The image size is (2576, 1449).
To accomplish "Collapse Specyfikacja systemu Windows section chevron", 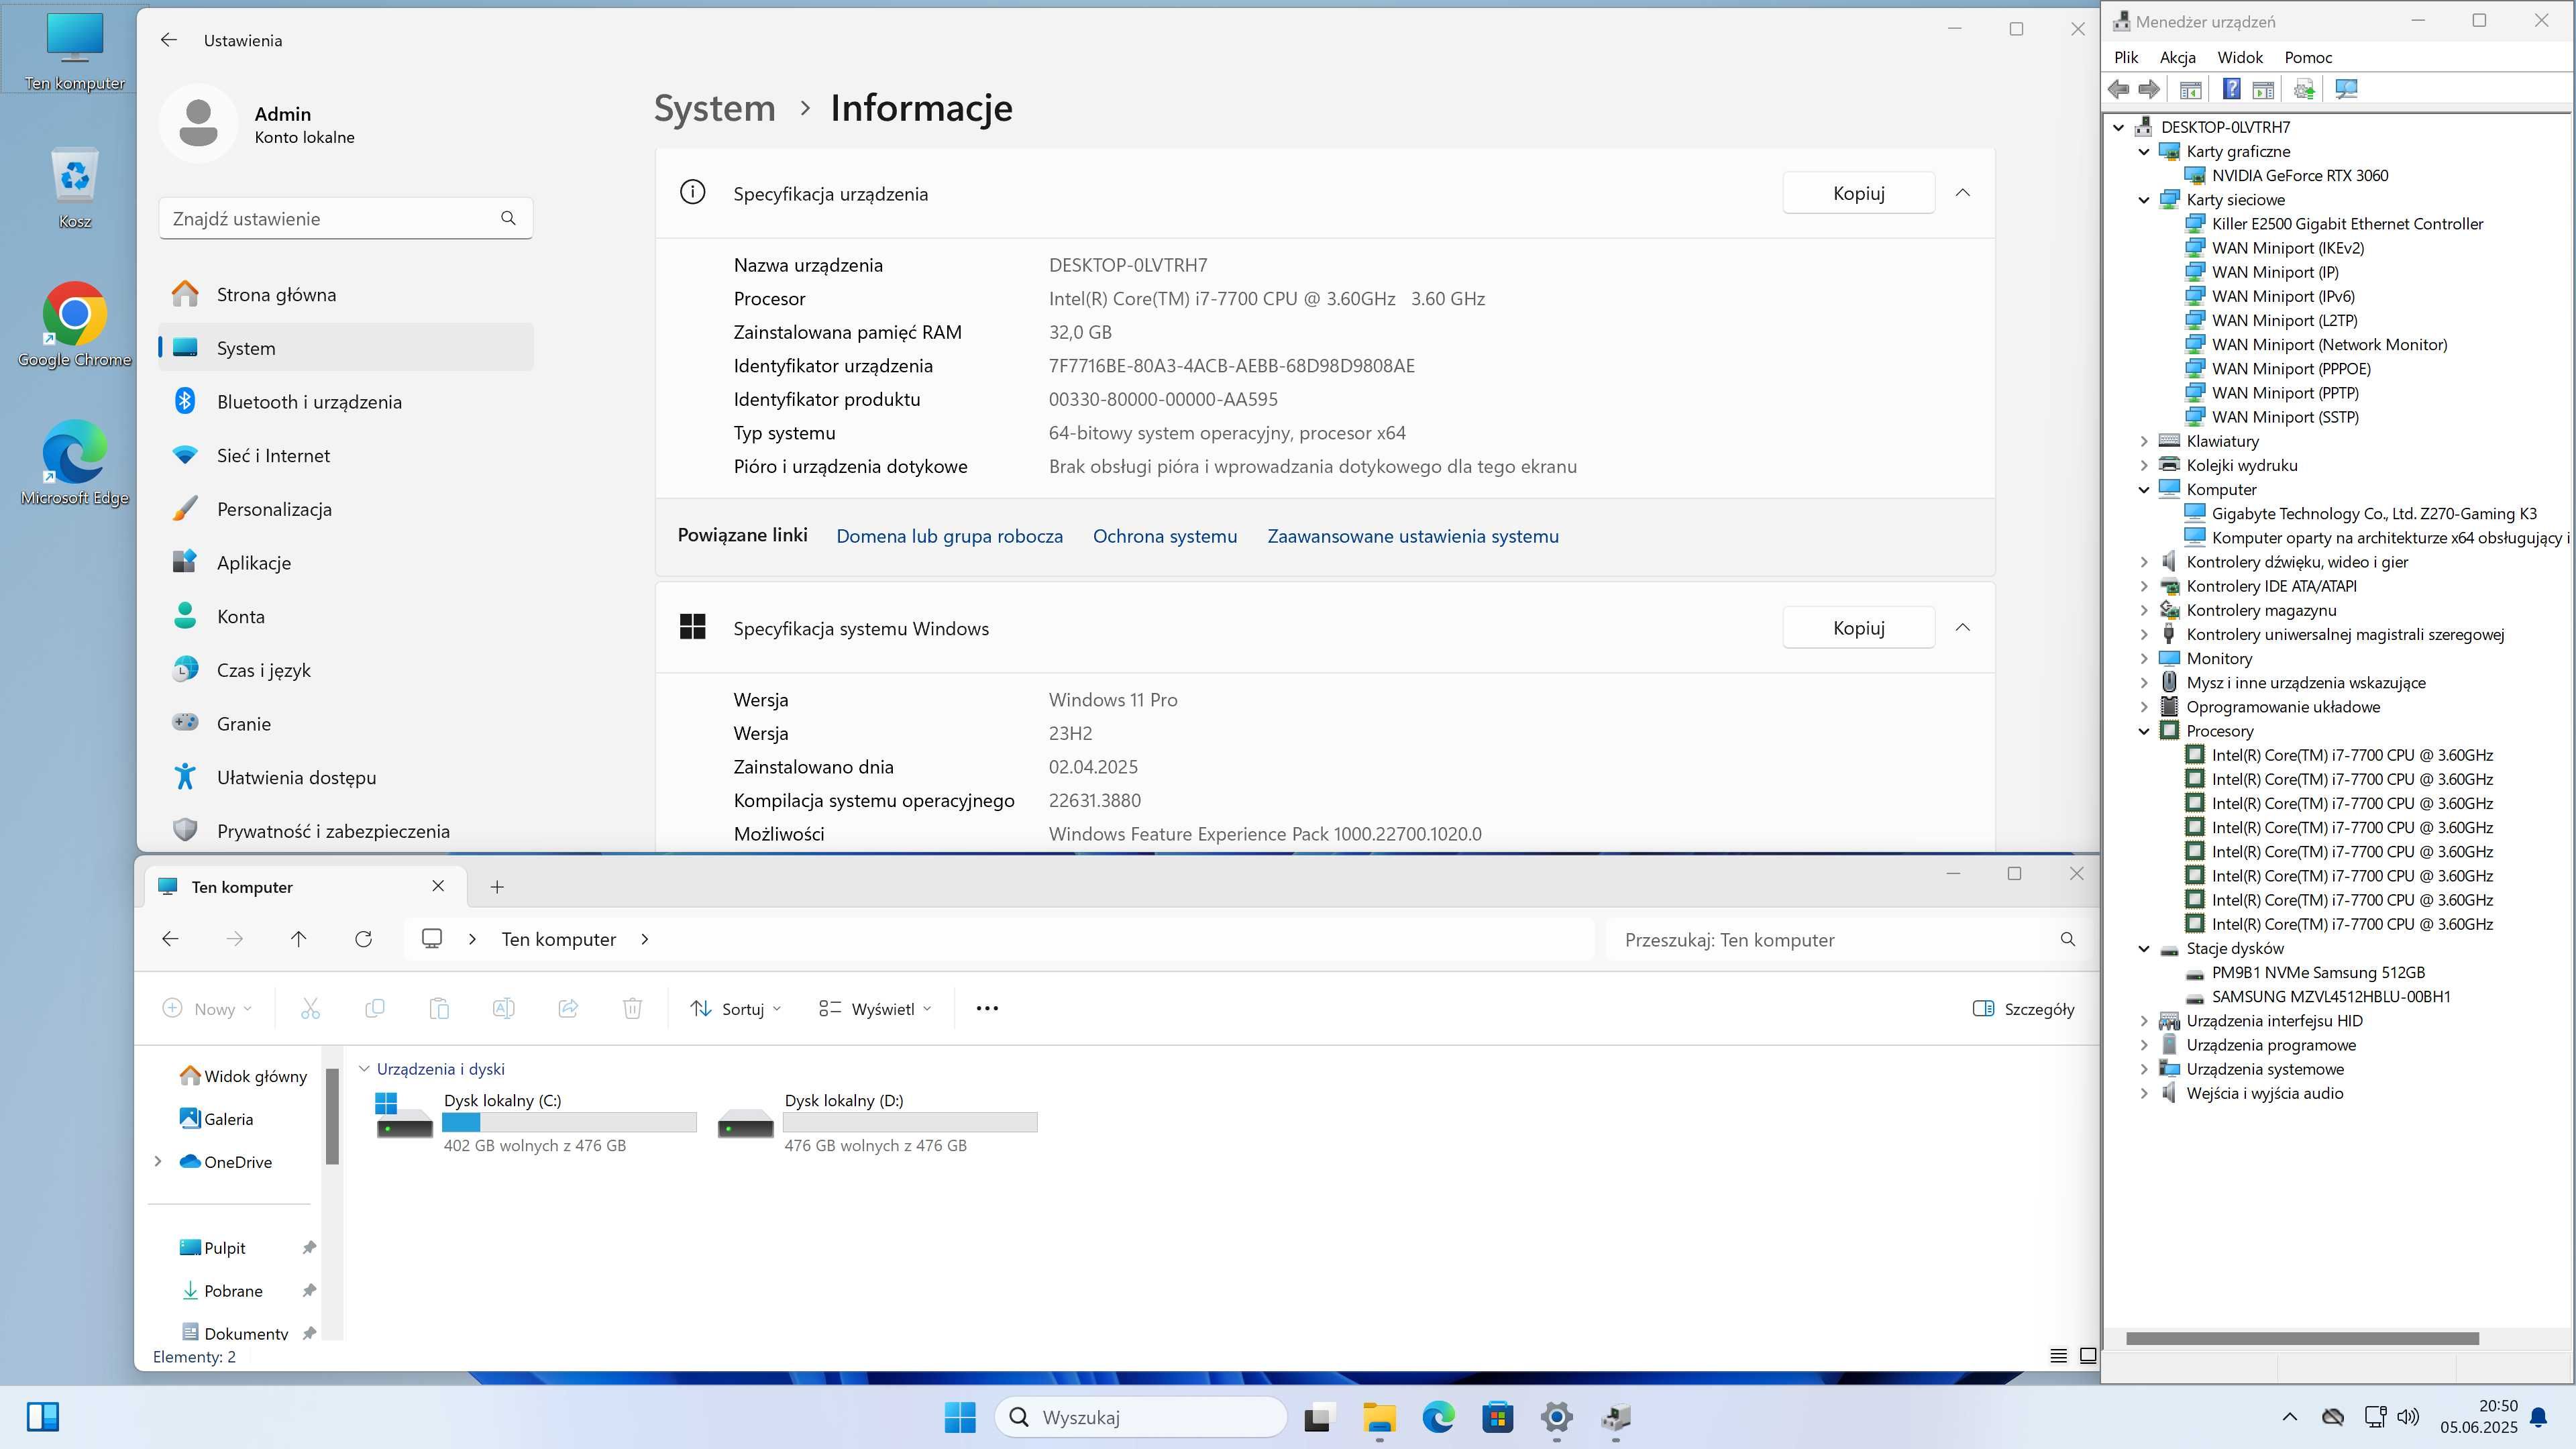I will pyautogui.click(x=1962, y=628).
